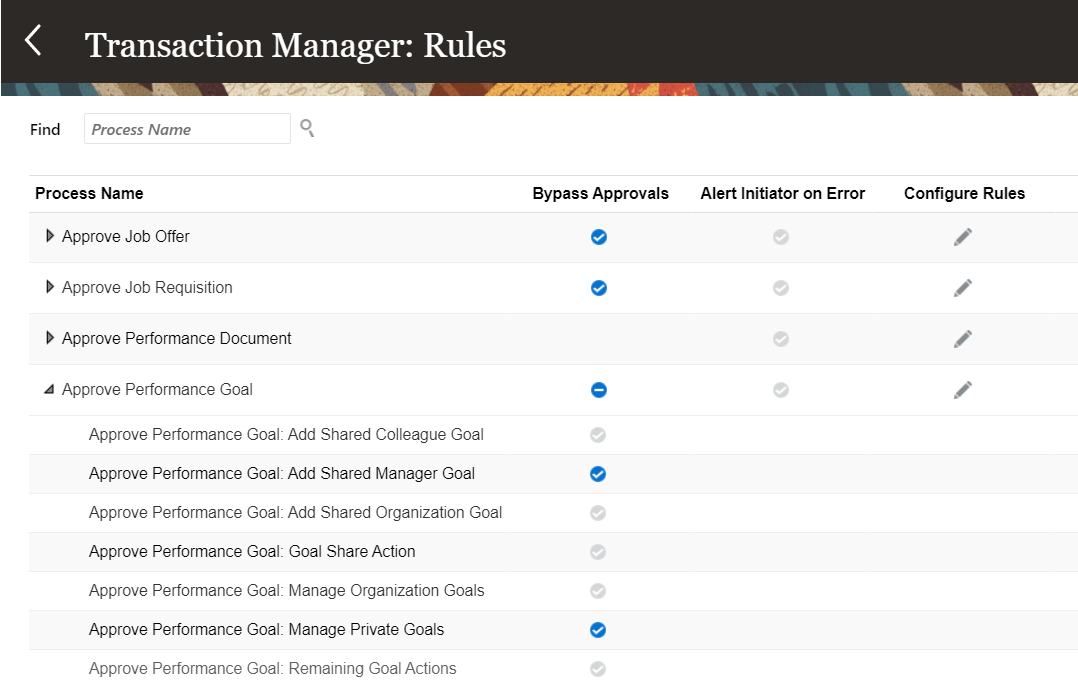Screen dimensions: 1078x688
Task: Toggle Bypass Approvals for Add Shared Organization Goal
Action: tap(597, 512)
